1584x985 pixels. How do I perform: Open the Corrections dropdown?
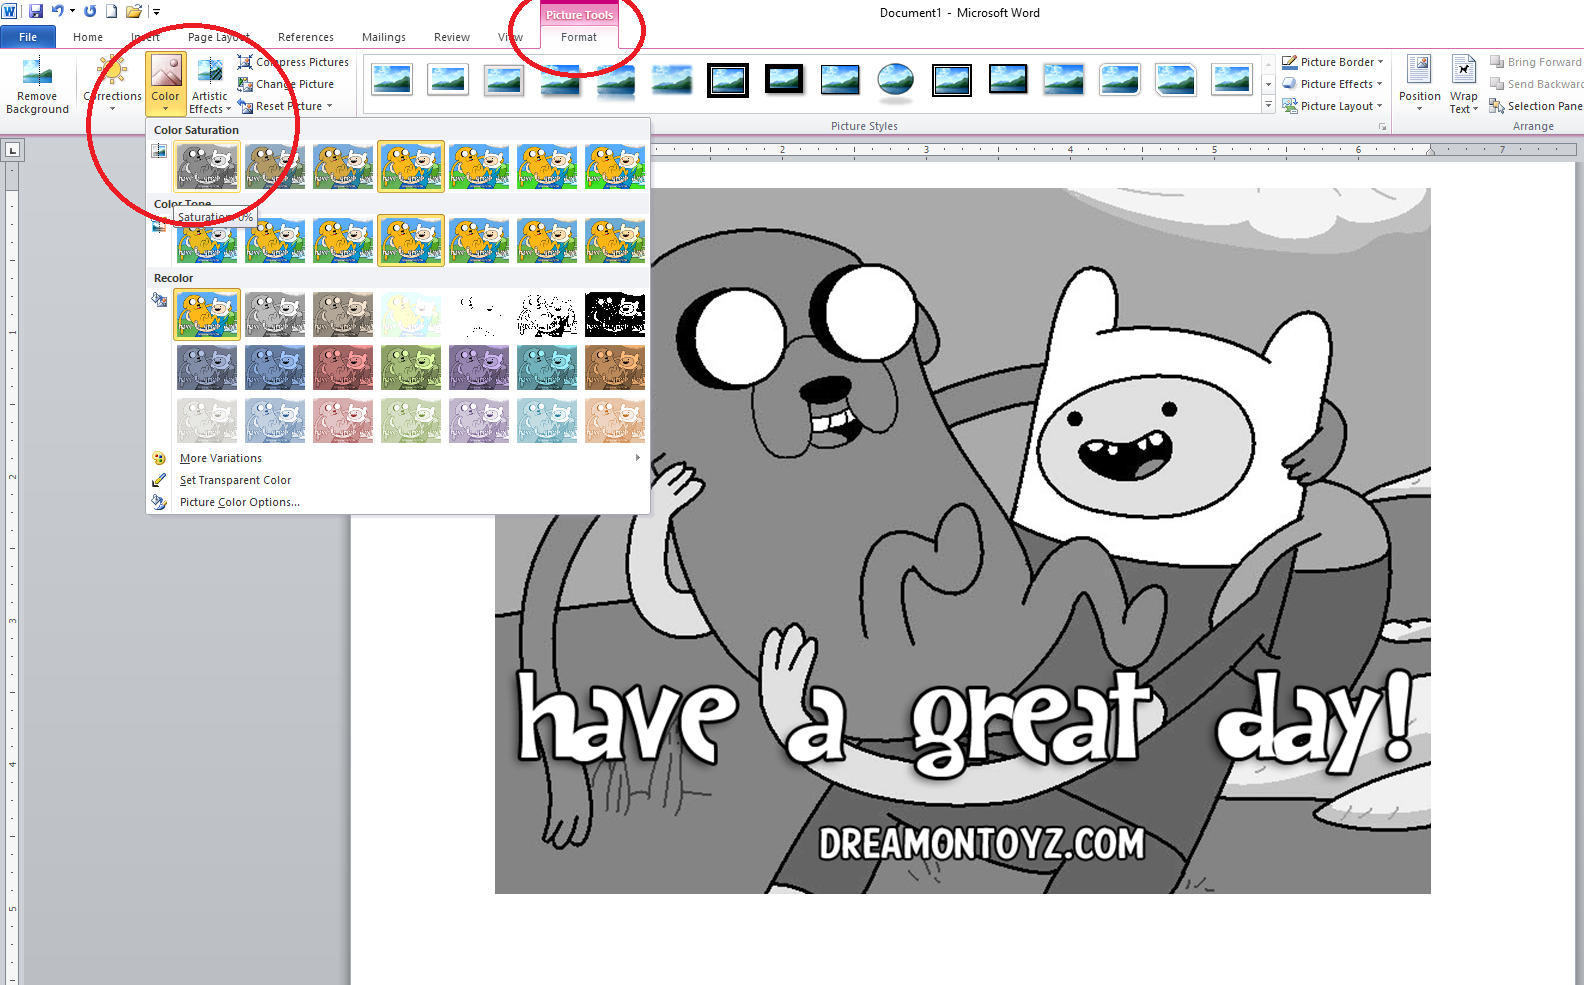(x=113, y=85)
